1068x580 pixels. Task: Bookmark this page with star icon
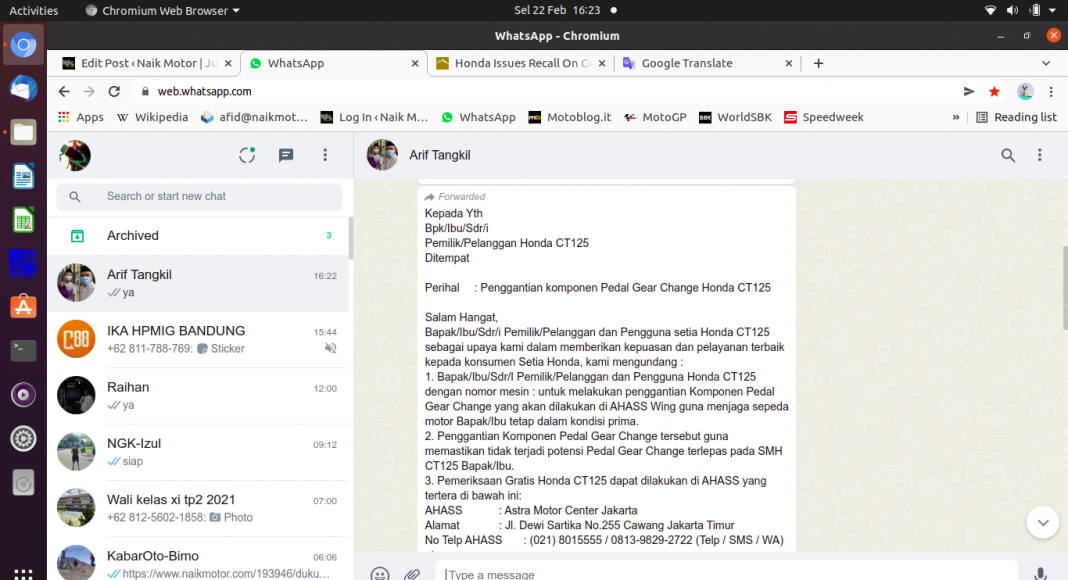coord(994,91)
